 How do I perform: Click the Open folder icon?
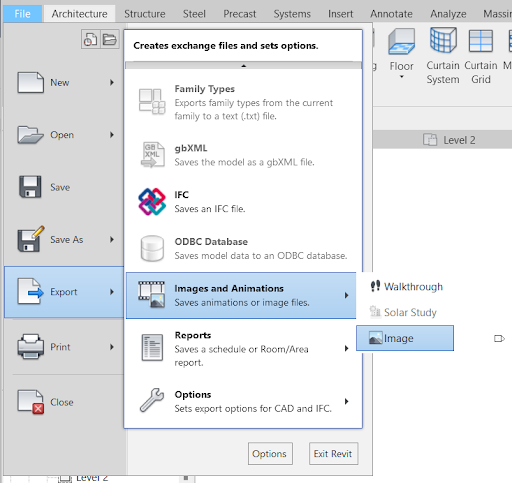tap(30, 135)
